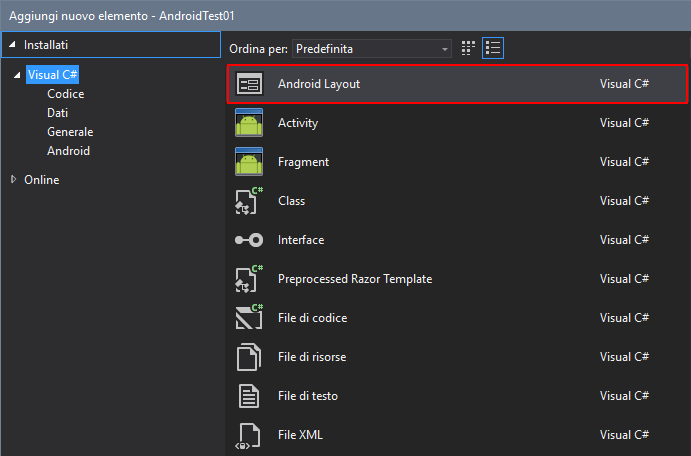691x456 pixels.
Task: Open the Codice category
Action: point(66,94)
